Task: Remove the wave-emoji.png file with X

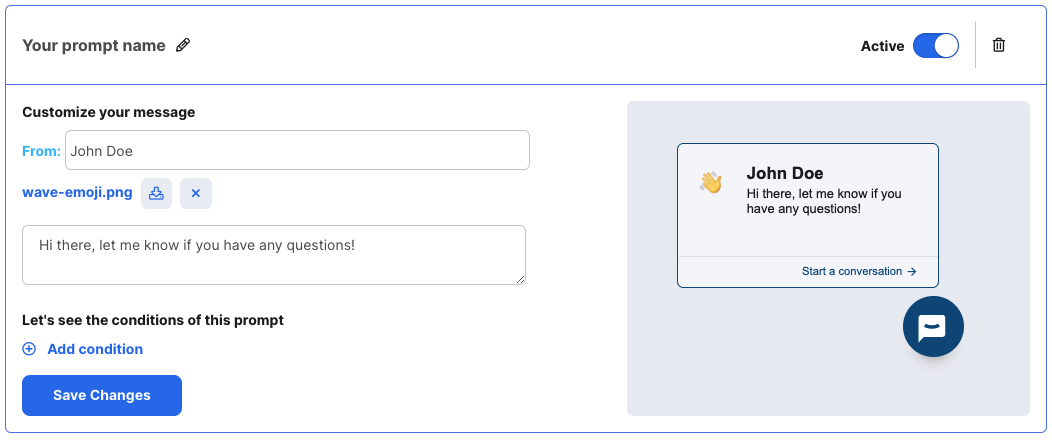Action: (196, 193)
